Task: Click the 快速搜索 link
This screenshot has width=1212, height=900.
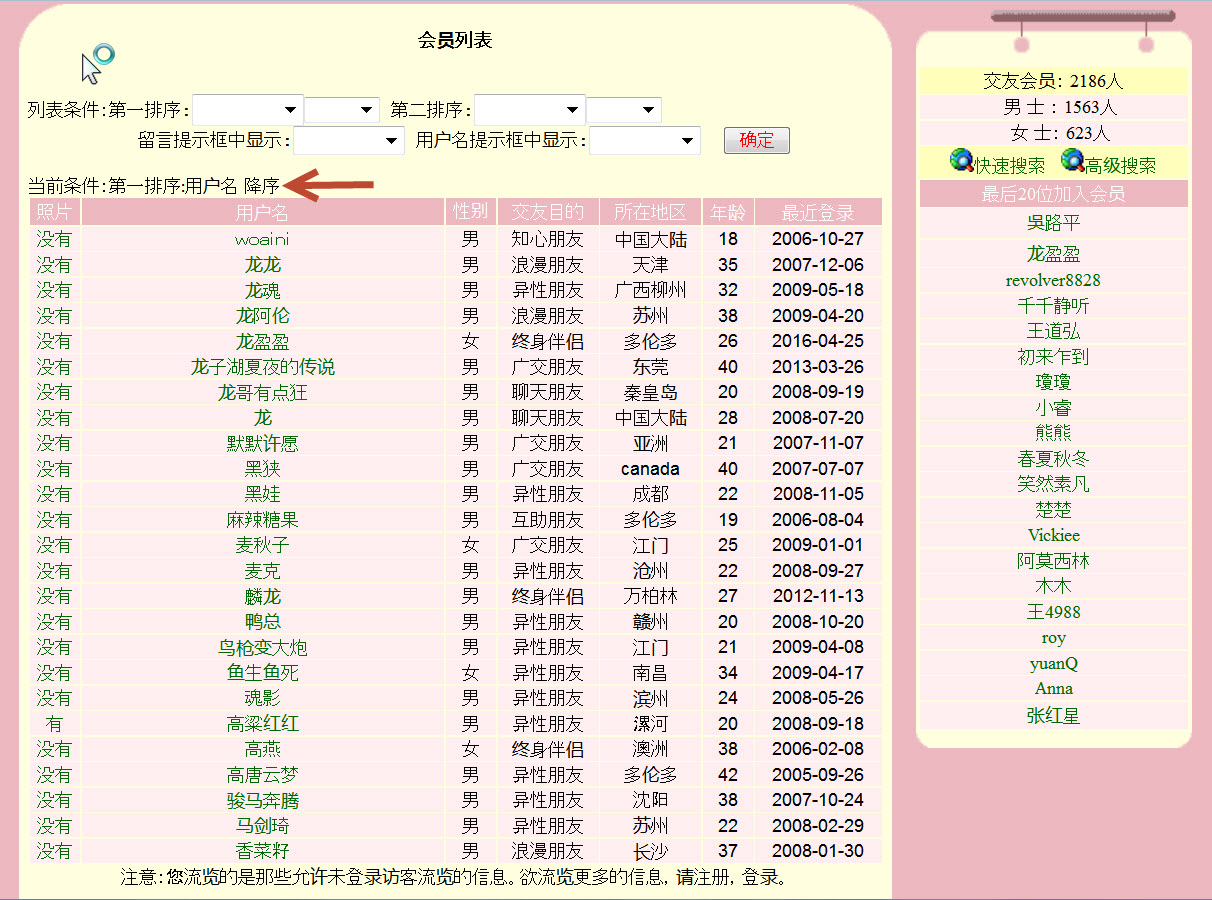Action: tap(1010, 166)
